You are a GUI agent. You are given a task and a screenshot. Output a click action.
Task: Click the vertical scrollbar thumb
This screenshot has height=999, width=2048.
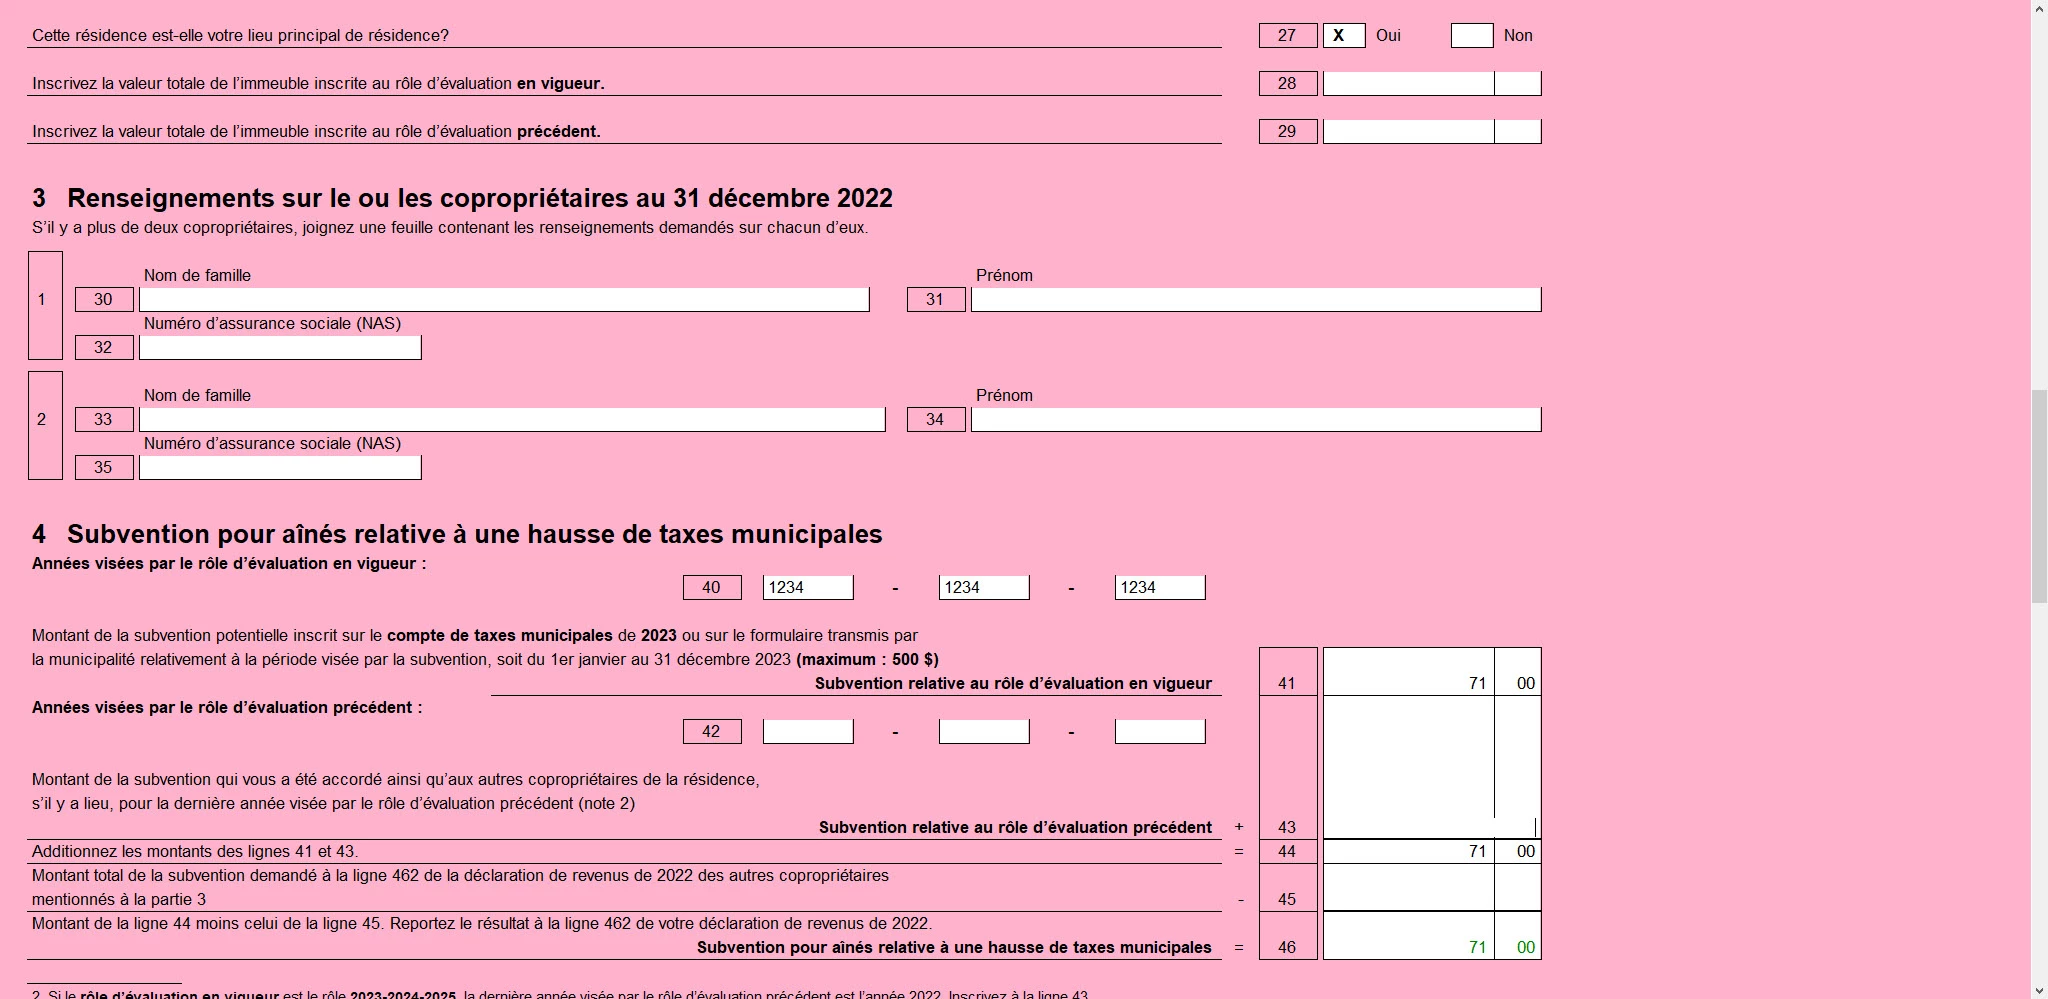coord(2039,498)
